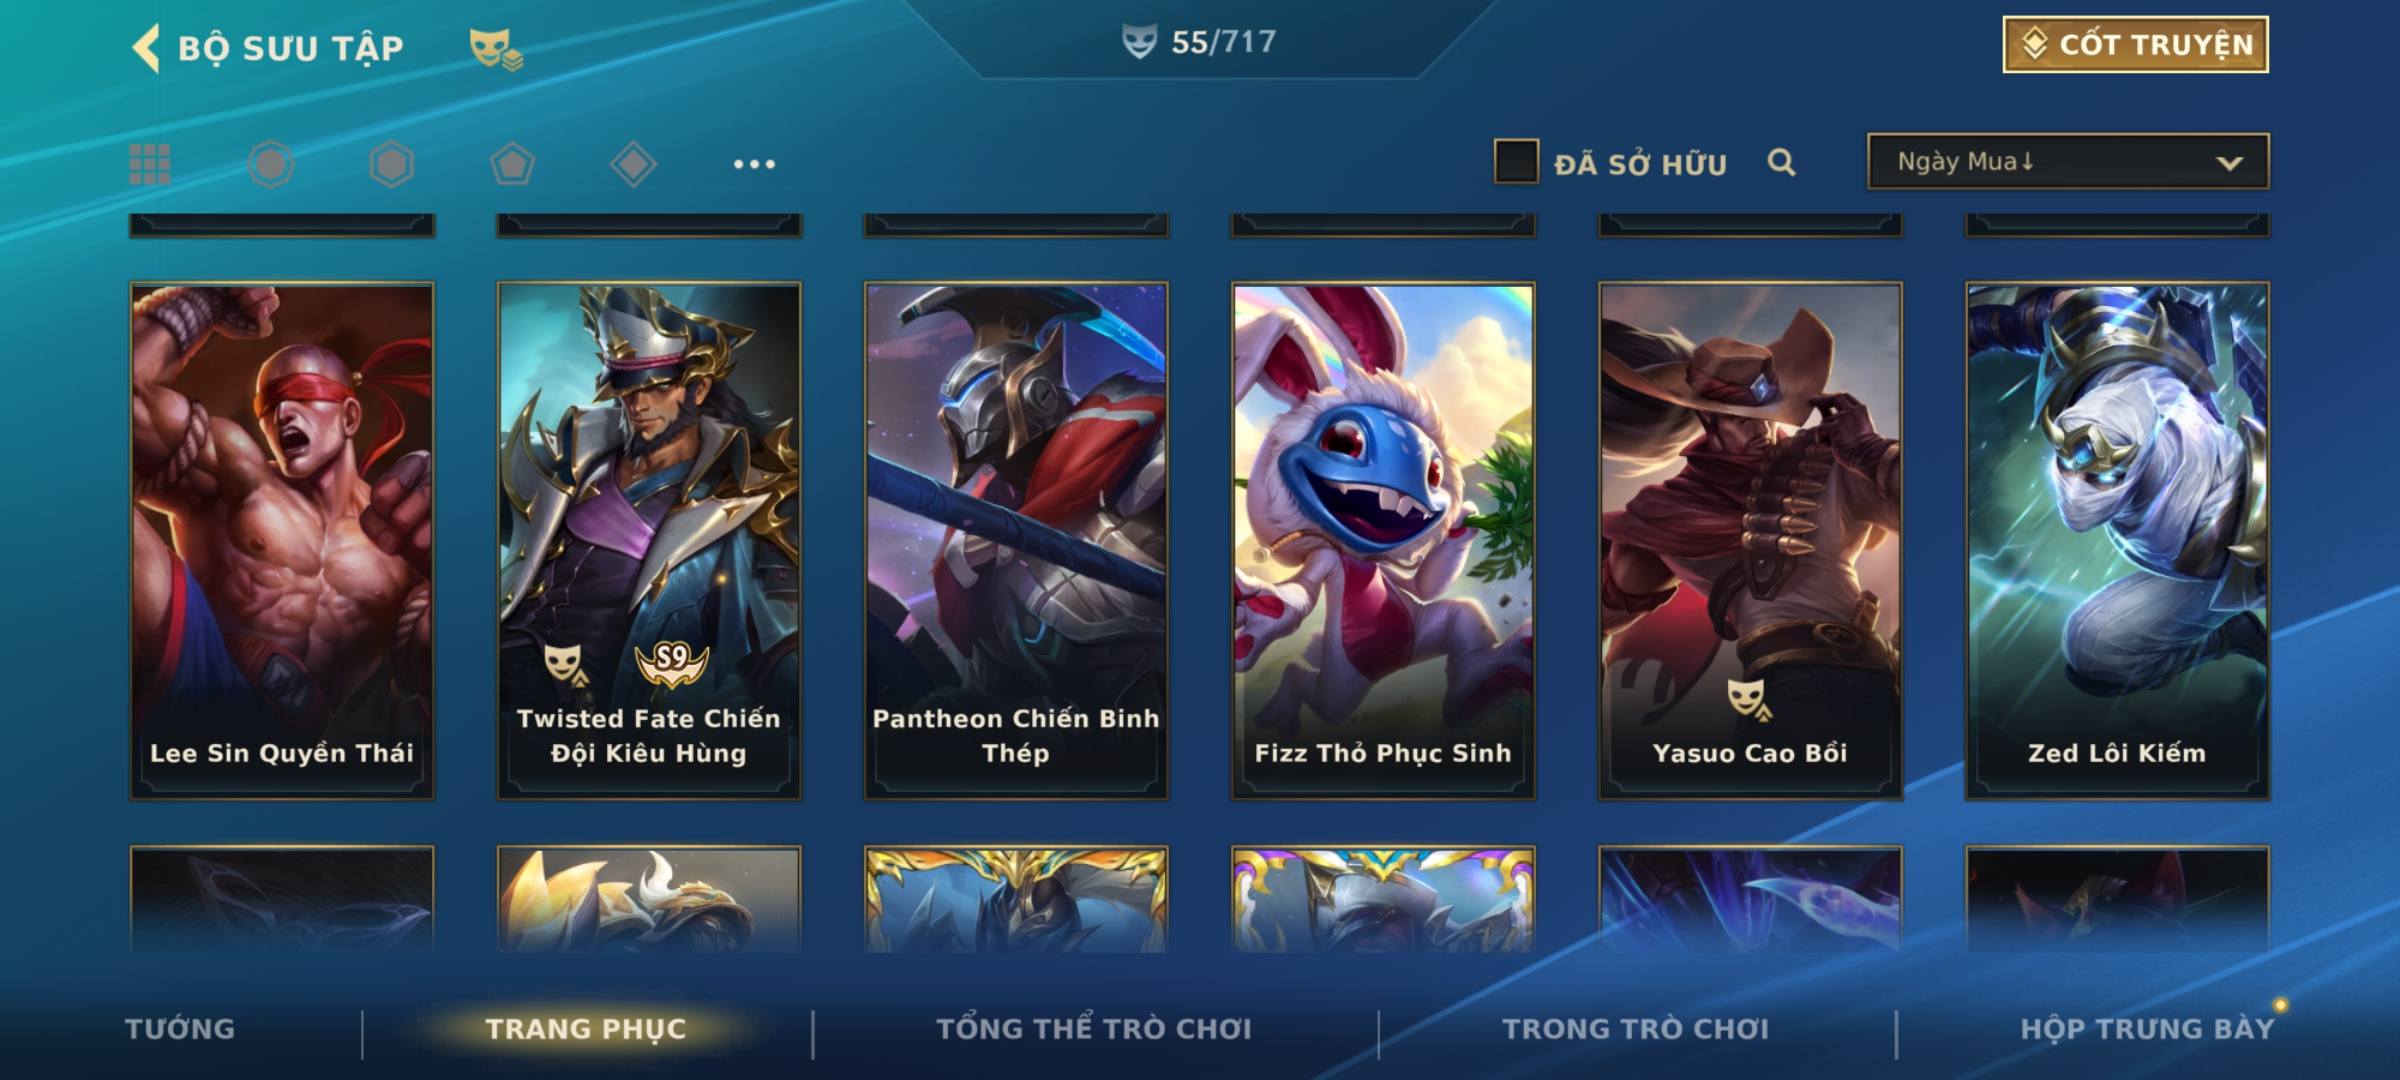The width and height of the screenshot is (2400, 1080).
Task: Switch to Tổng Thể Trò Chơi tab
Action: click(x=1093, y=1029)
